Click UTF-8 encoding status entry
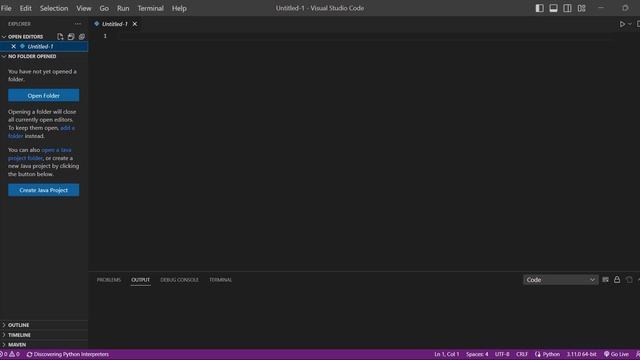 click(x=502, y=354)
